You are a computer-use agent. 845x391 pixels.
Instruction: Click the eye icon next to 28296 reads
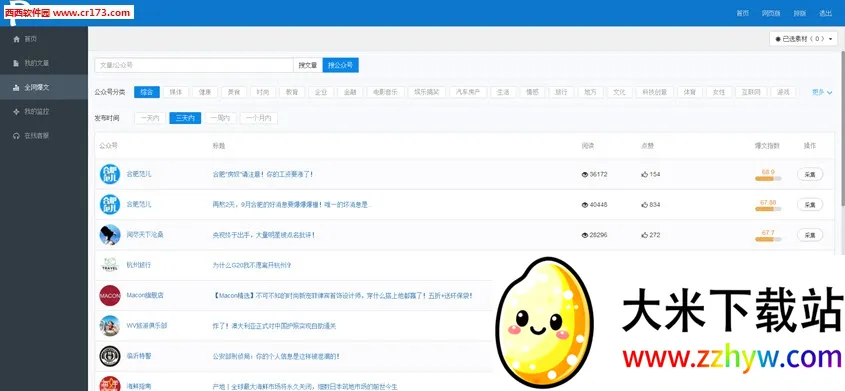585,235
